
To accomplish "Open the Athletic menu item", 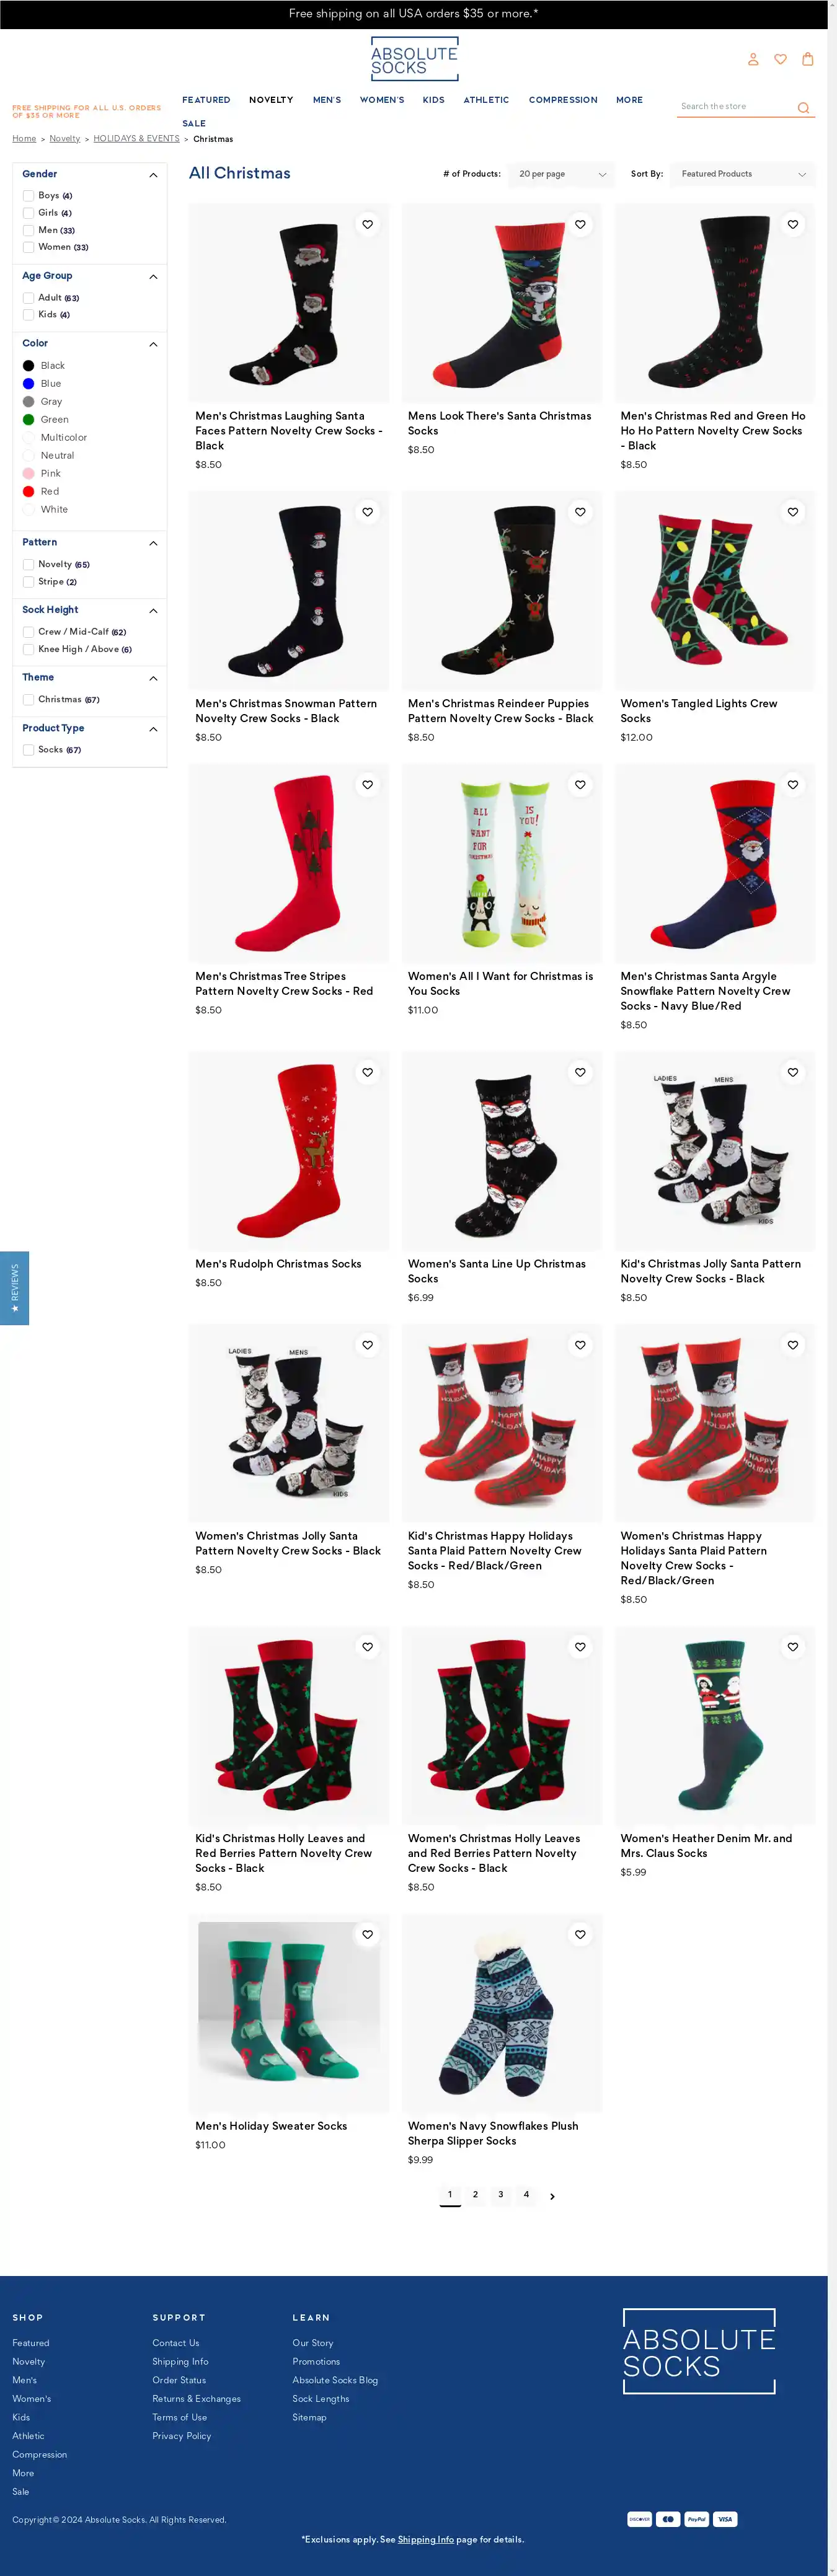I will [x=486, y=100].
